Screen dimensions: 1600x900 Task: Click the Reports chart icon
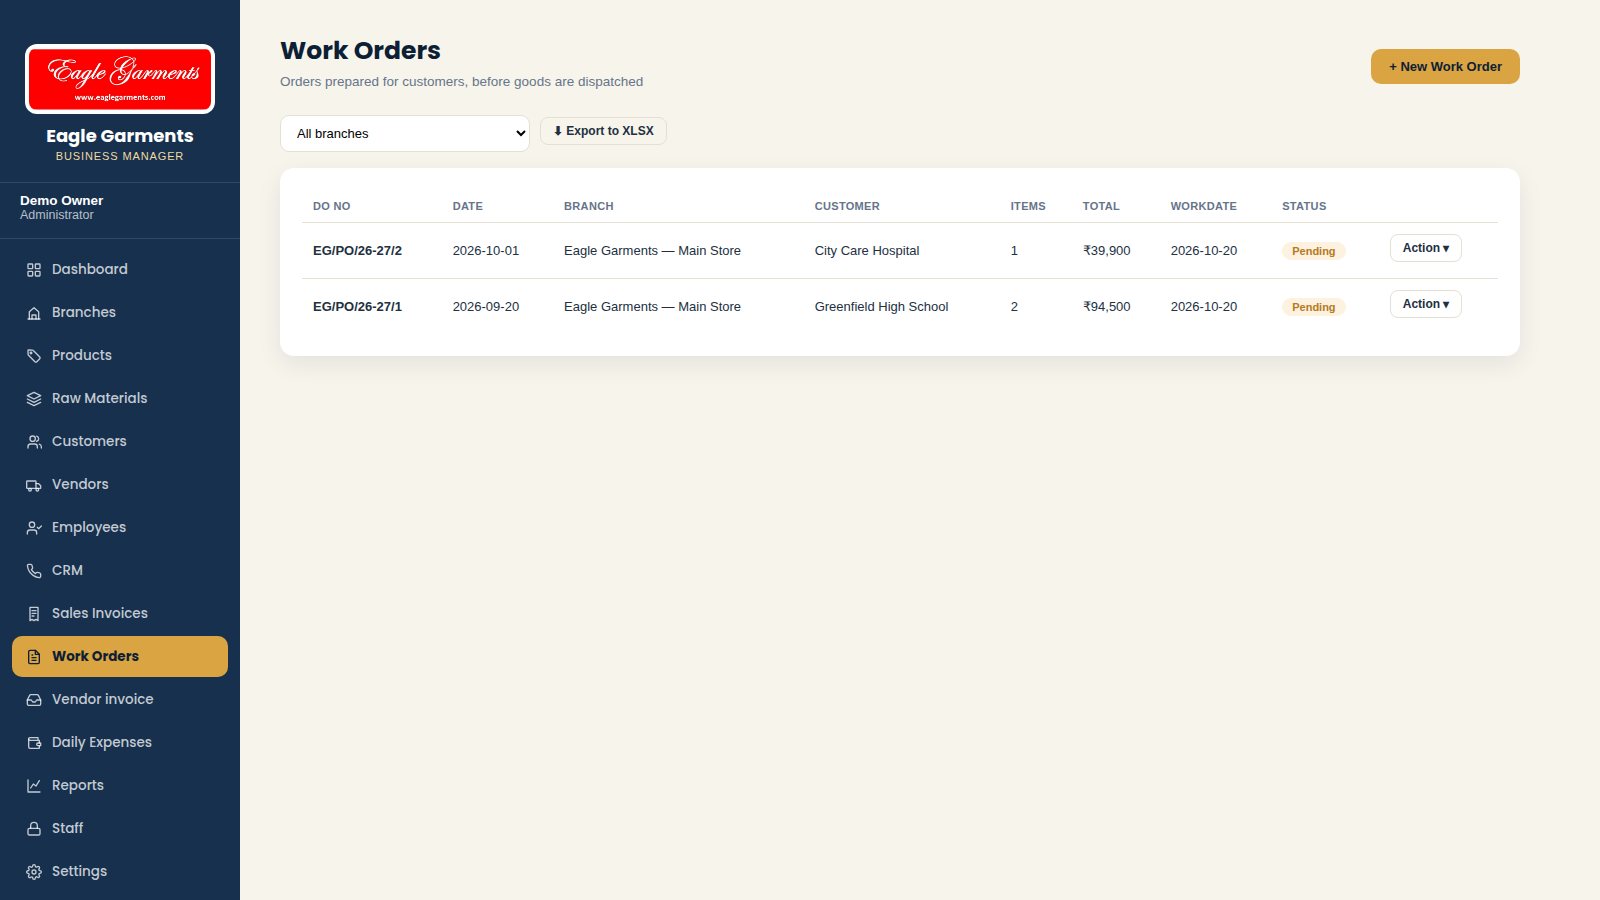coord(34,786)
